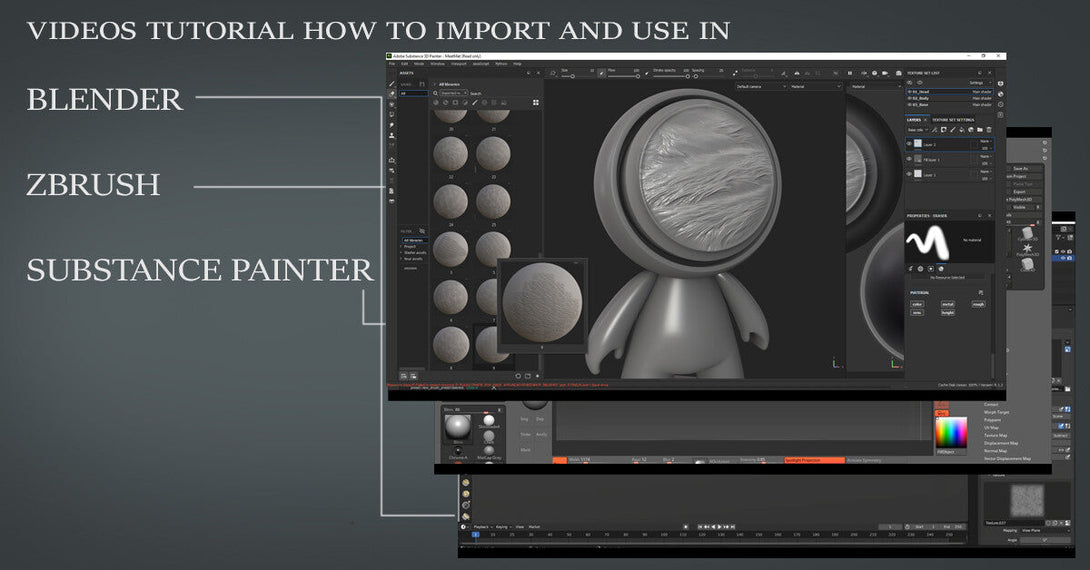
Task: Delete layer with the trash icon
Action: [x=989, y=129]
